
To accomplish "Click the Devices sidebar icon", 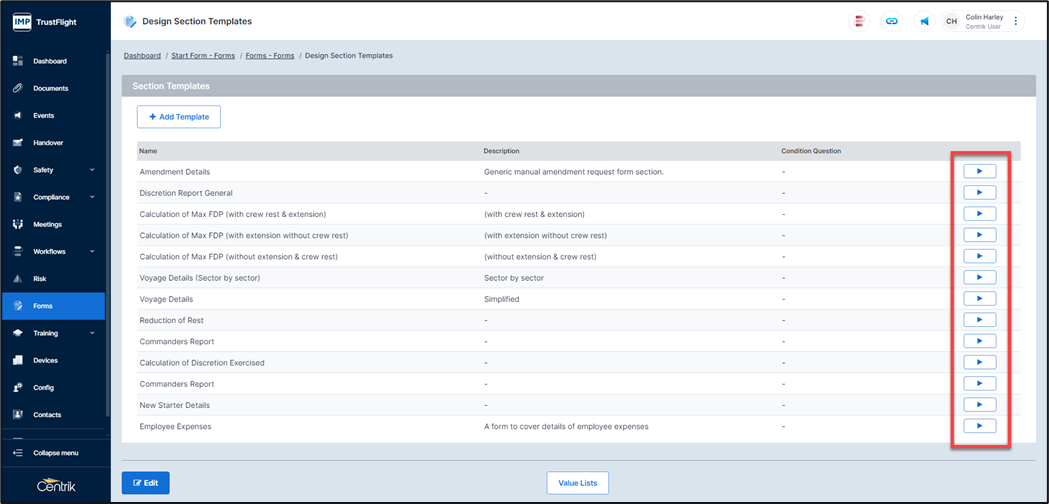I will click(18, 360).
